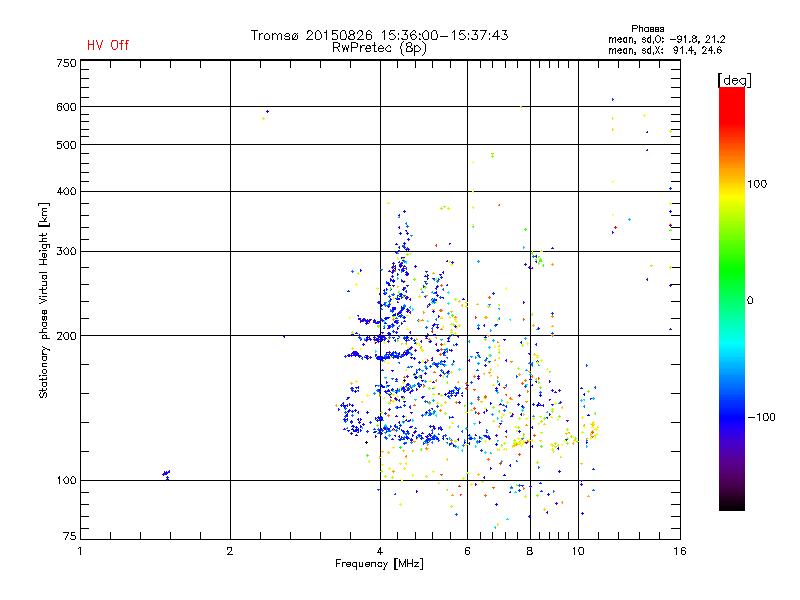Click the isolated blue point near 2.4 MHz, 590 km
Screen dimensions: 800x600
click(267, 111)
